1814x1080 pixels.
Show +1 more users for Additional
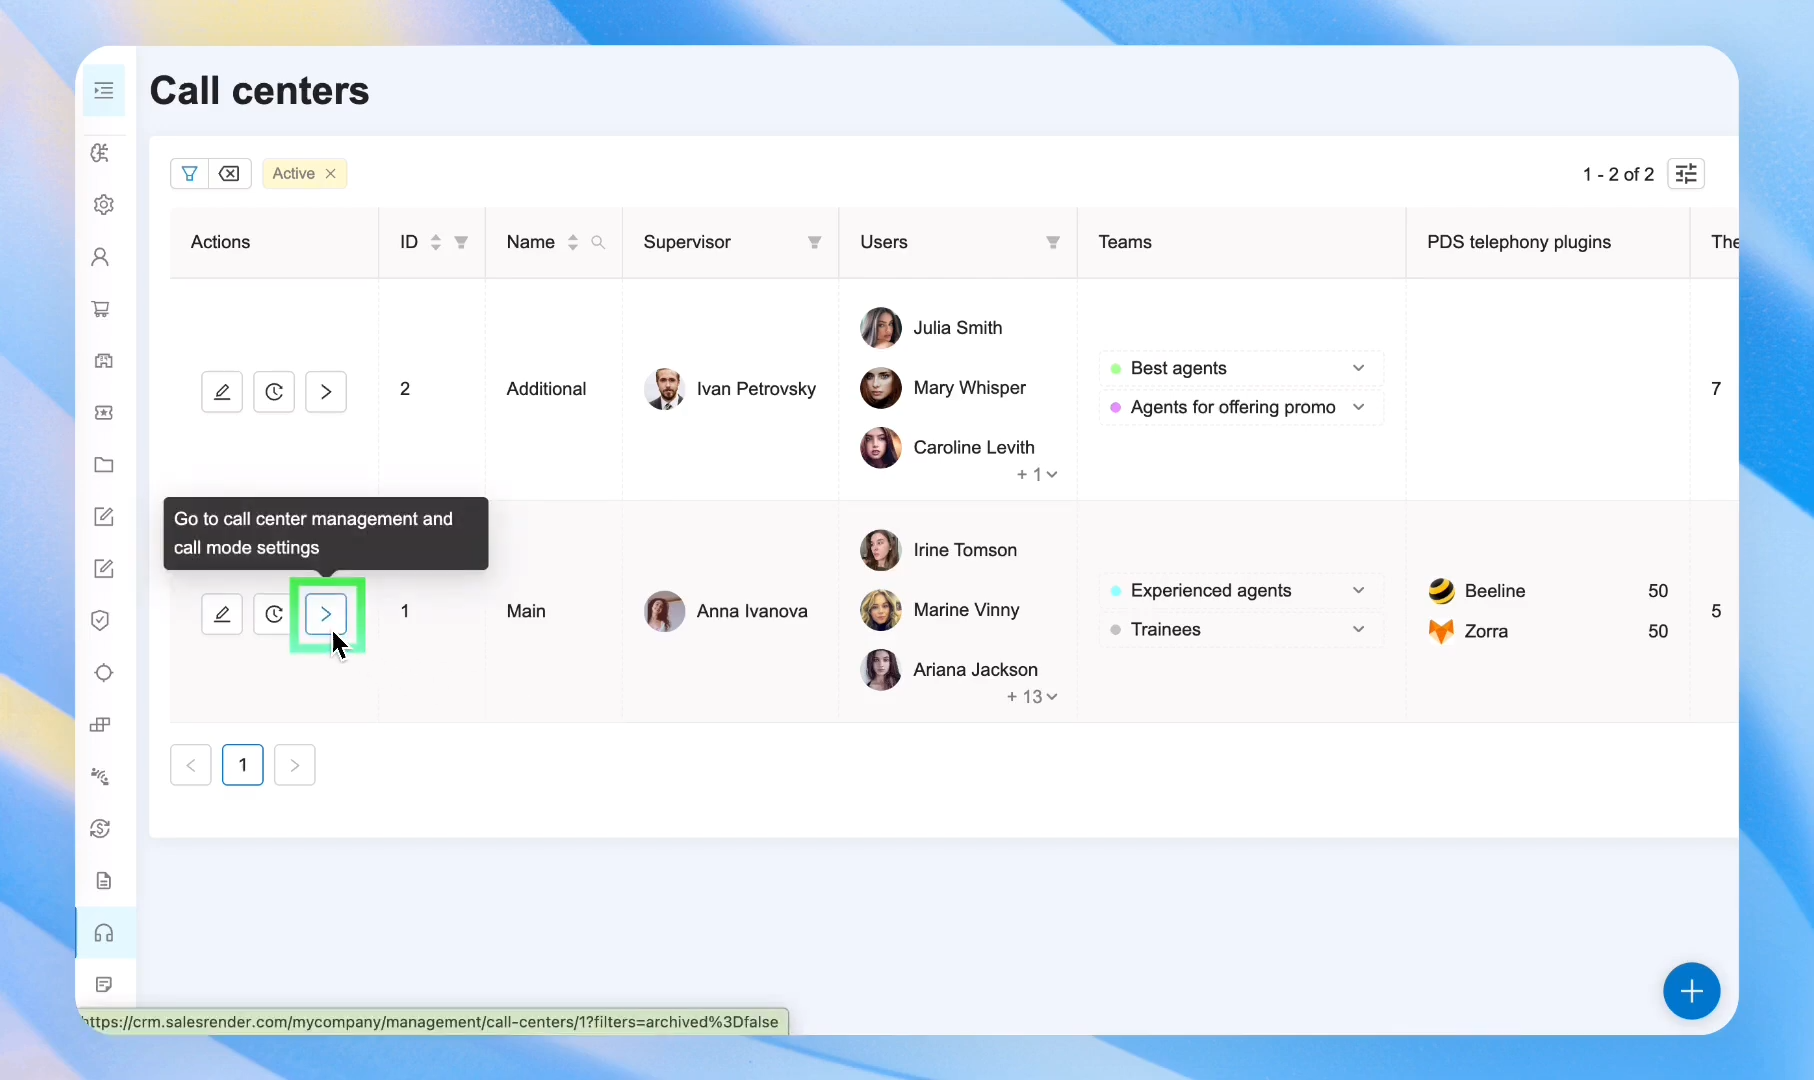point(1037,474)
